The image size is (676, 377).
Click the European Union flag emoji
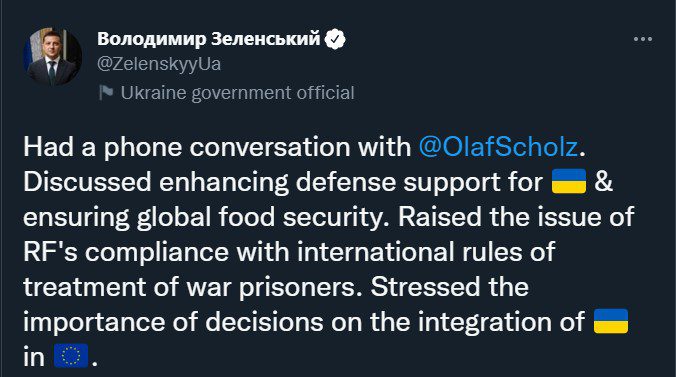pos(71,356)
